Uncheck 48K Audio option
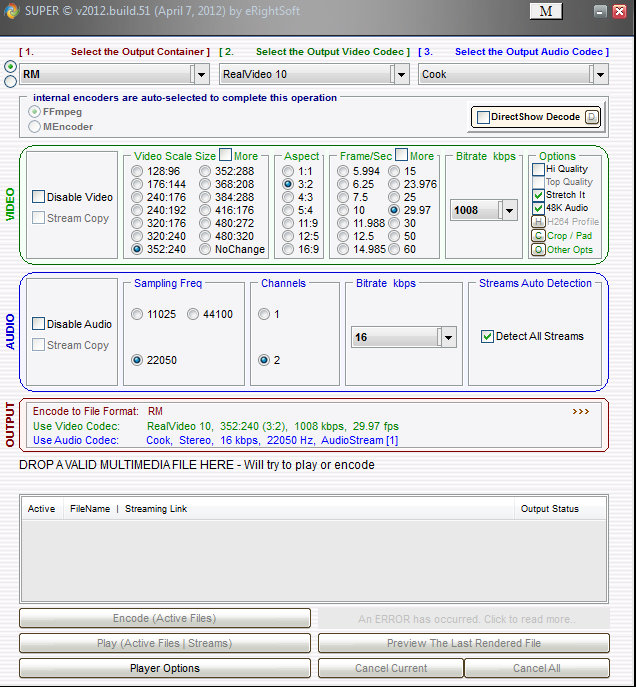 pyautogui.click(x=538, y=208)
